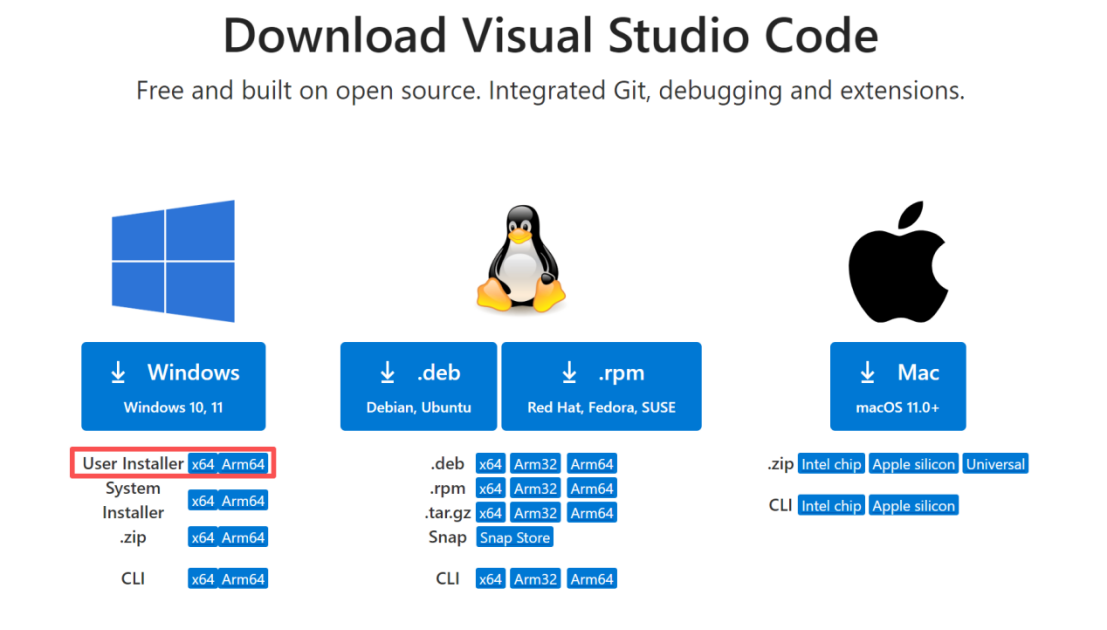Viewport: 1107px width, 630px height.
Task: Download Windows CLI Arm64
Action: pos(243,579)
